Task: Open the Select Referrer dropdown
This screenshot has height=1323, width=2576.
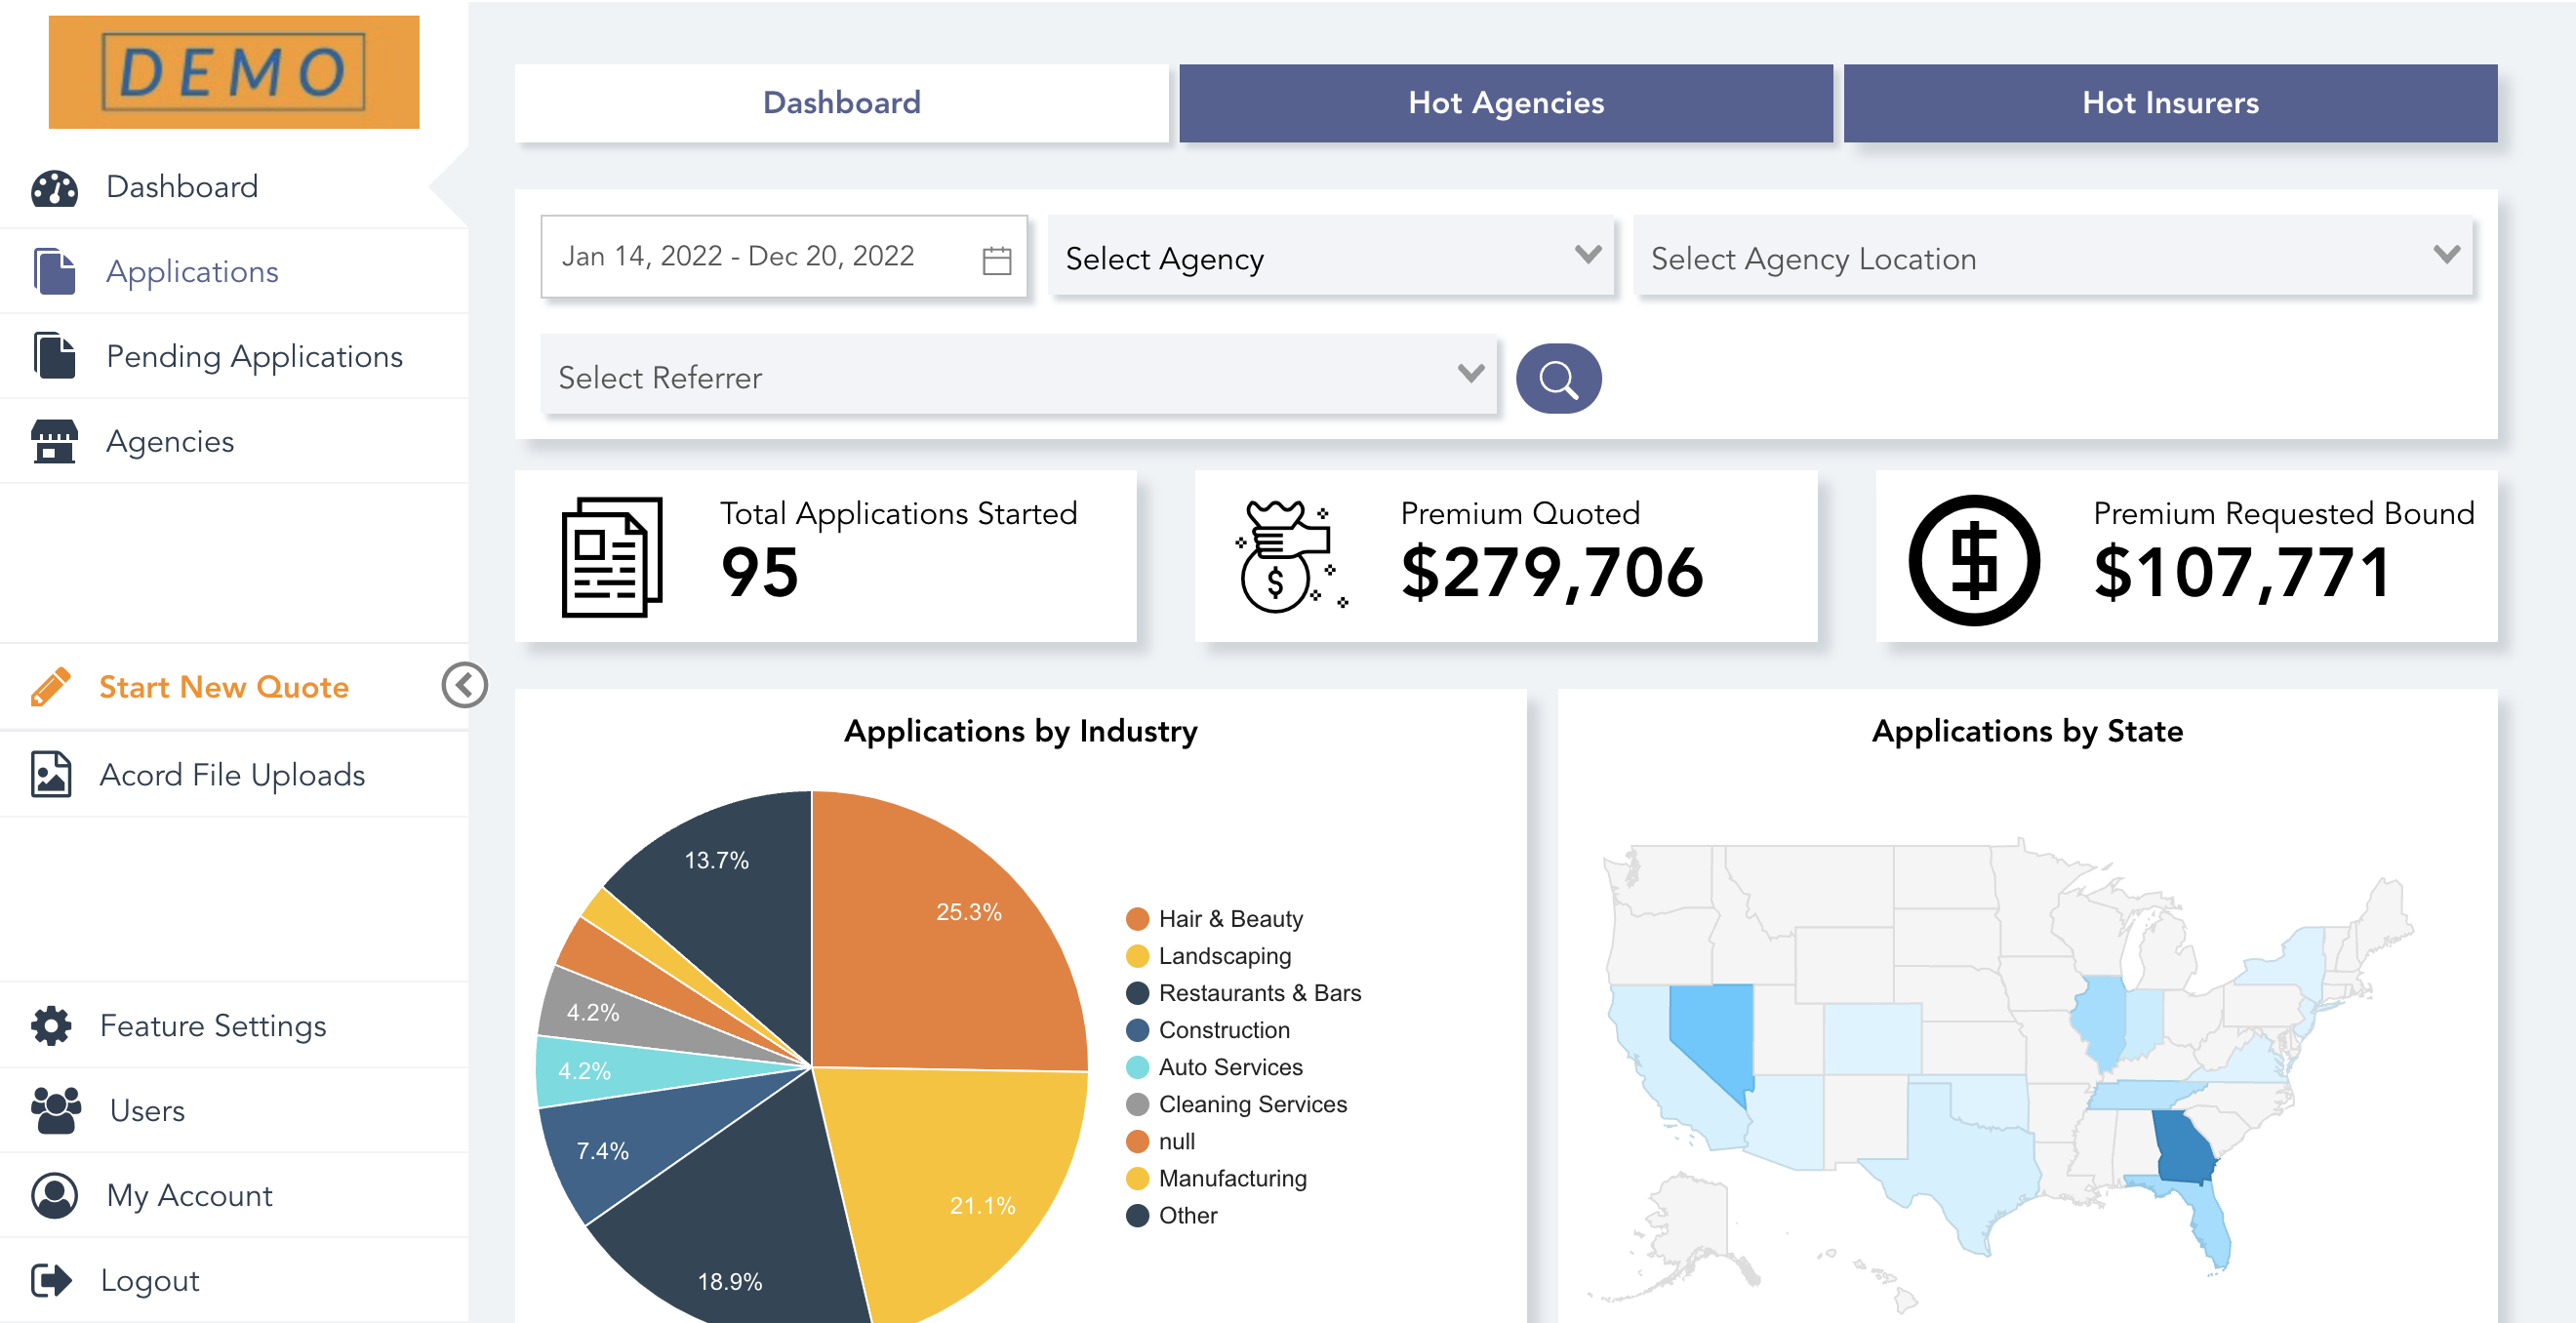Action: [1018, 375]
